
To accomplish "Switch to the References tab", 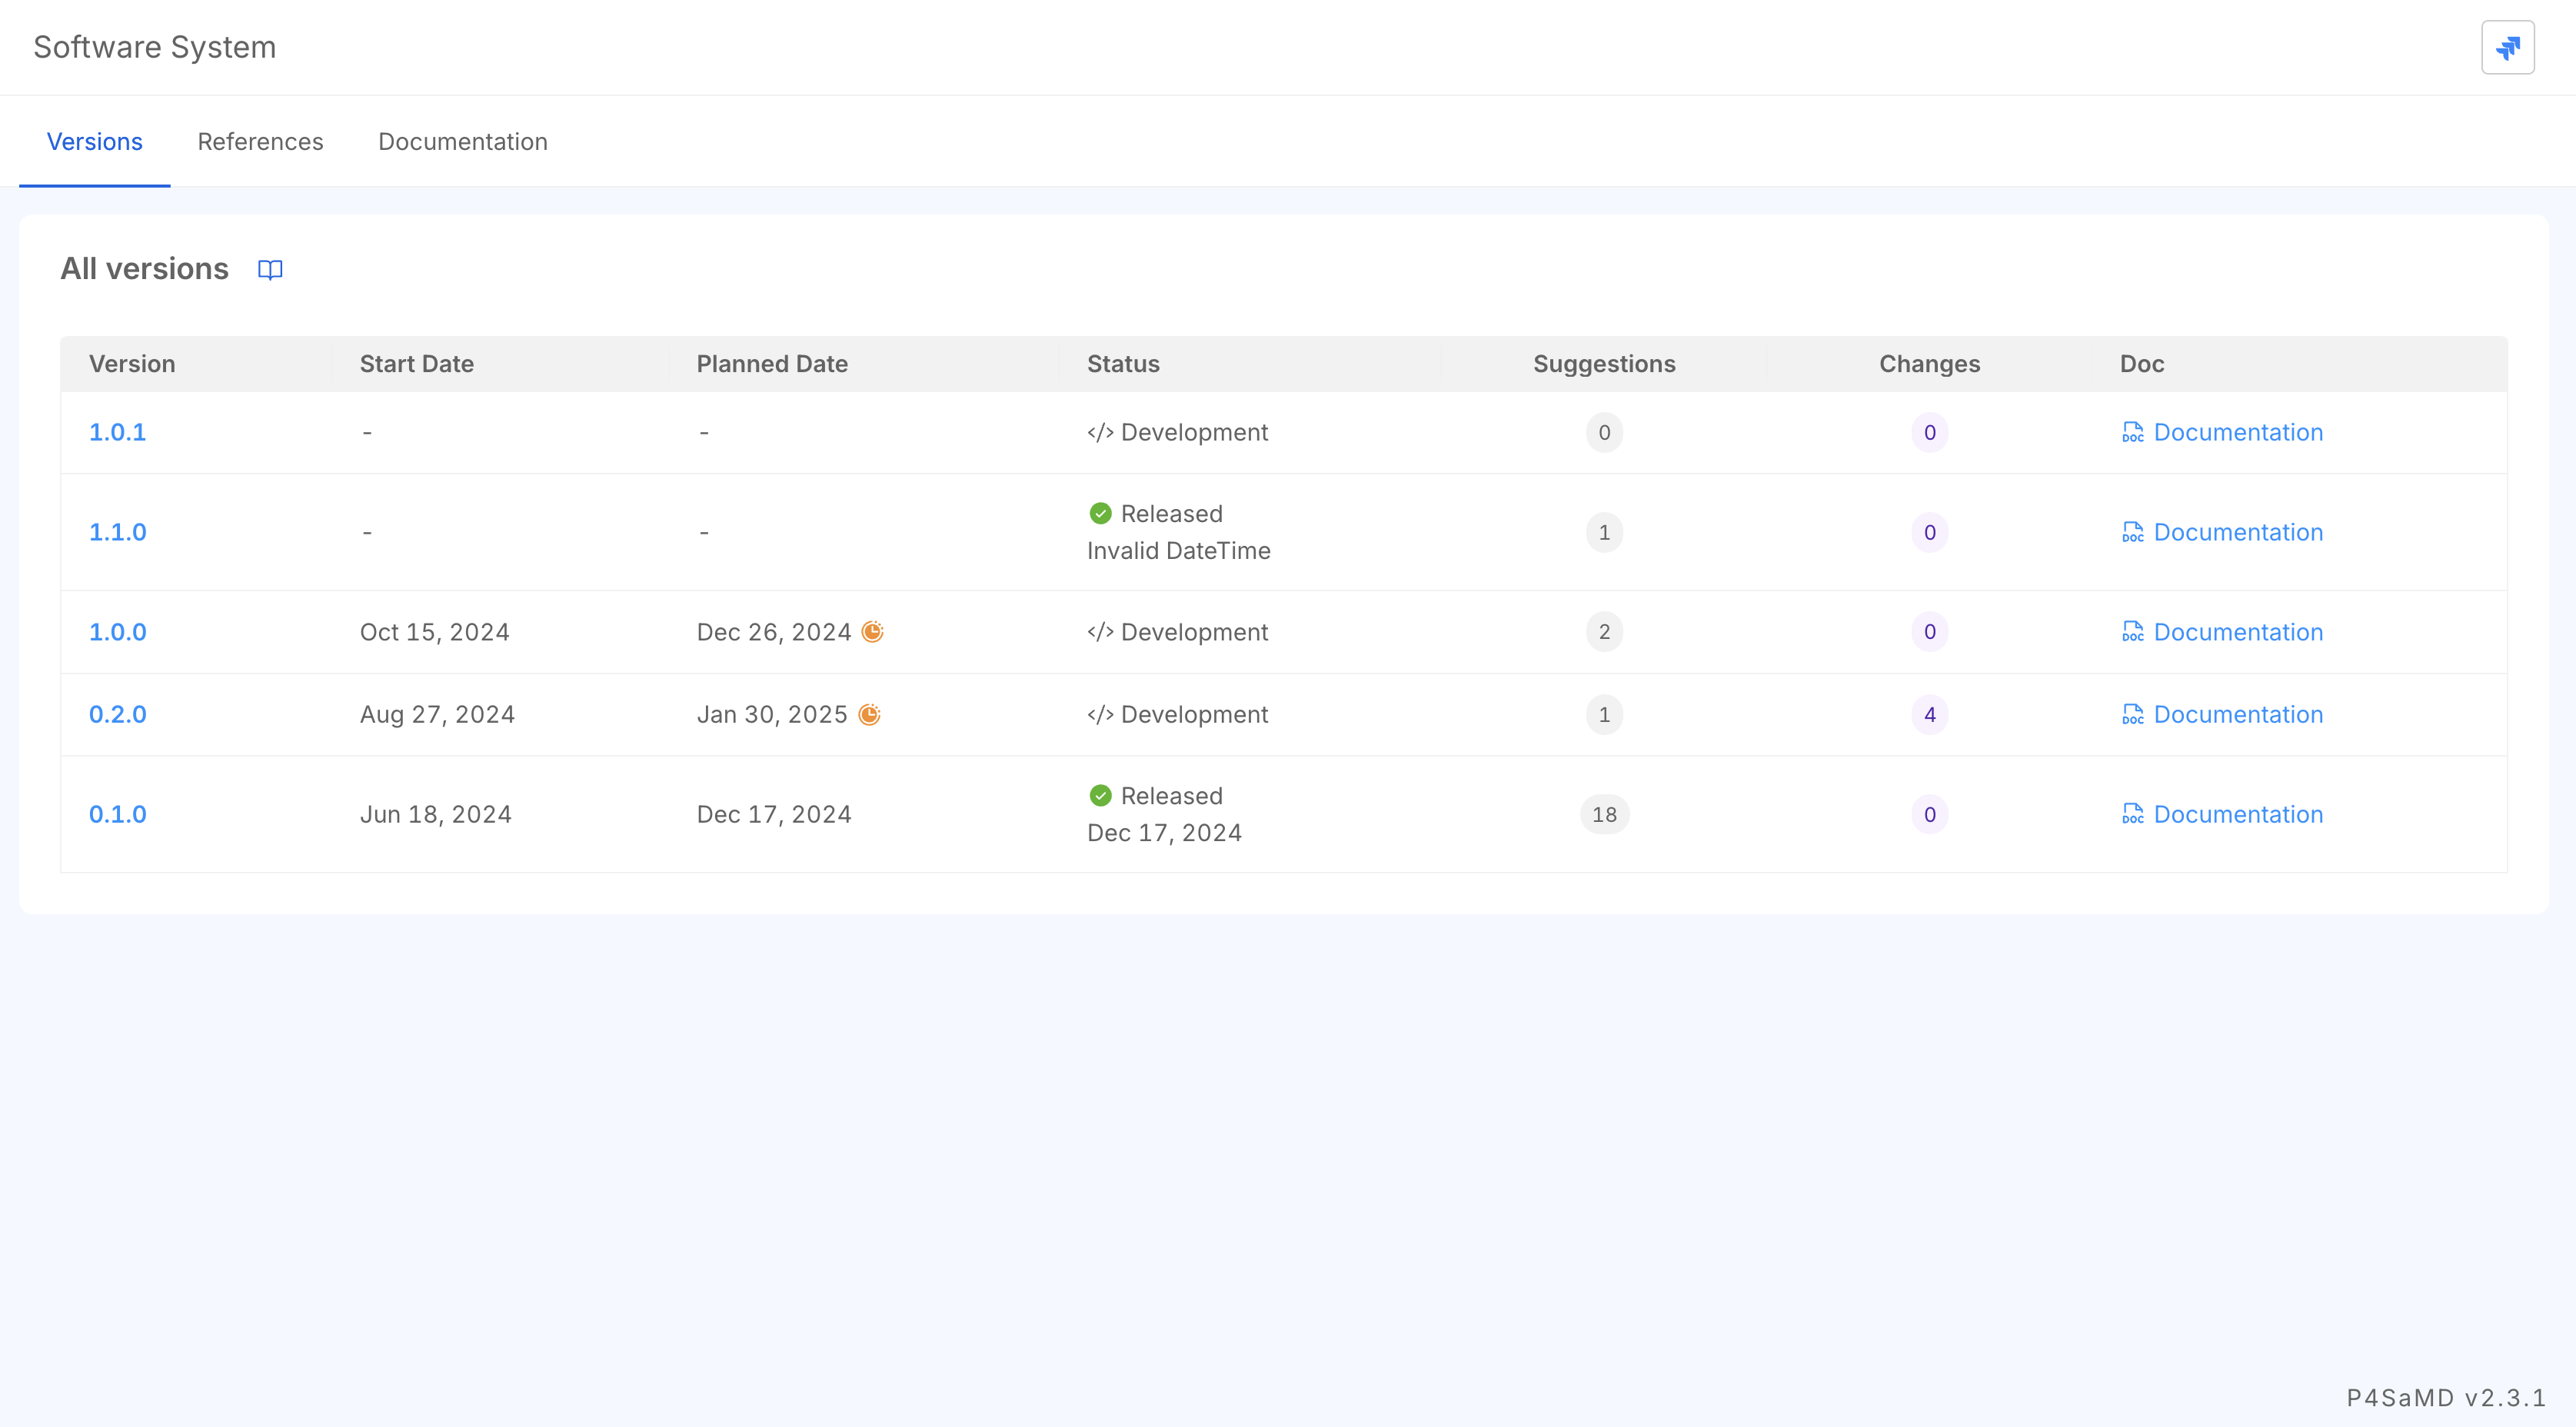I will tap(260, 142).
